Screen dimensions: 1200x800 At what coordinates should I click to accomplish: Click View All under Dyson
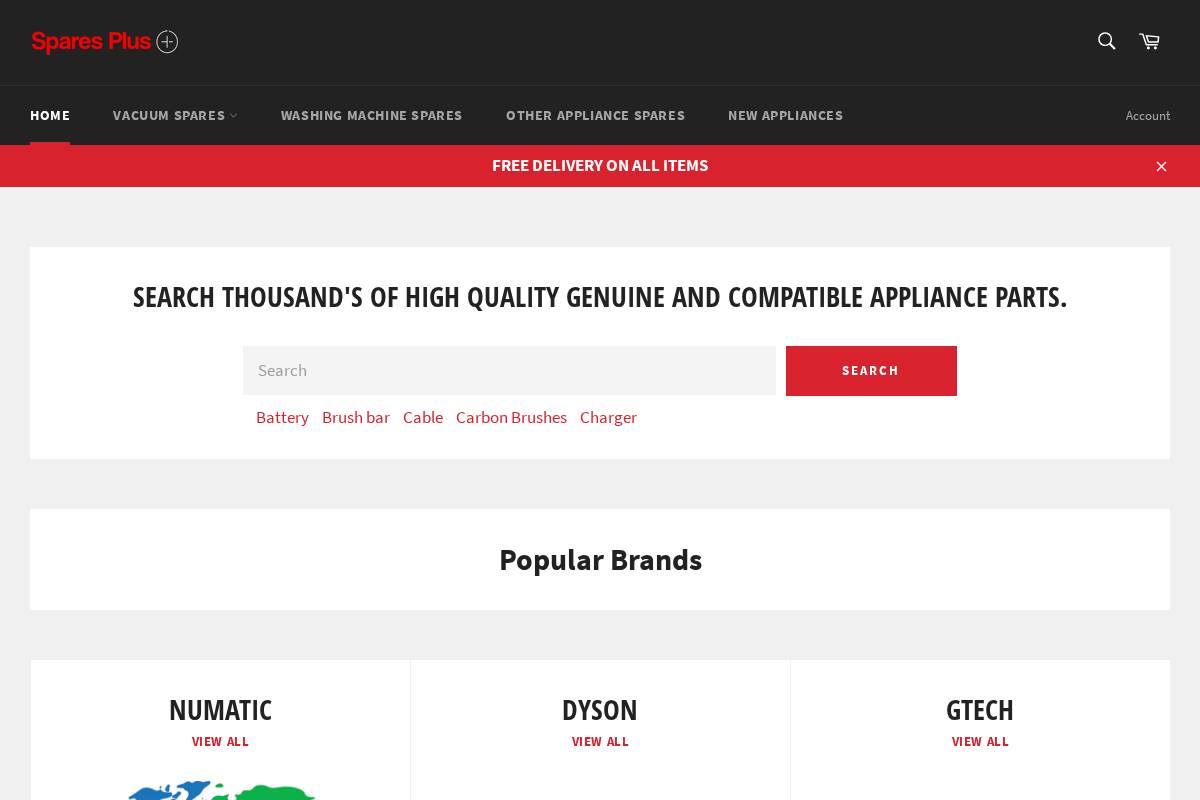coord(600,741)
